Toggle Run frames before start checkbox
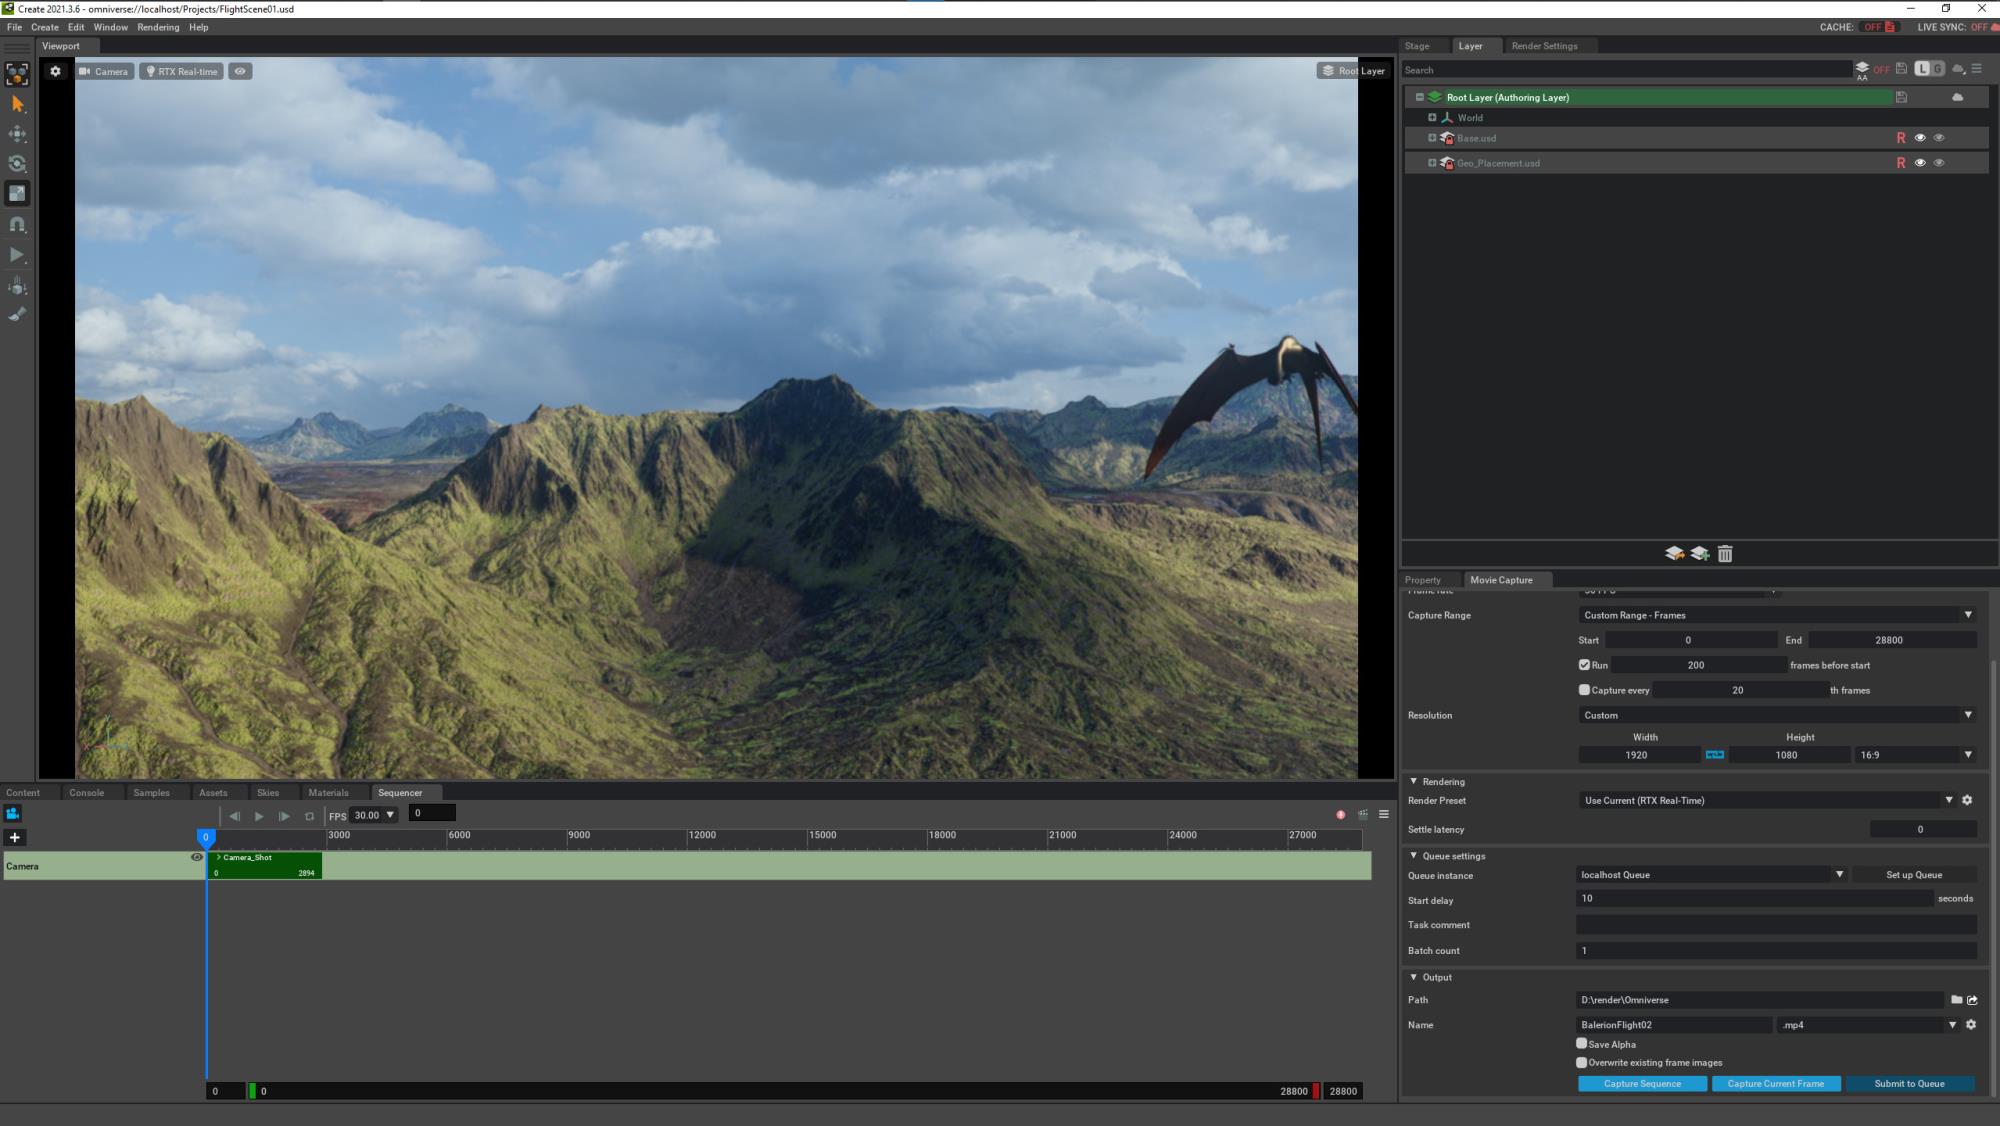Image resolution: width=2000 pixels, height=1126 pixels. tap(1584, 665)
